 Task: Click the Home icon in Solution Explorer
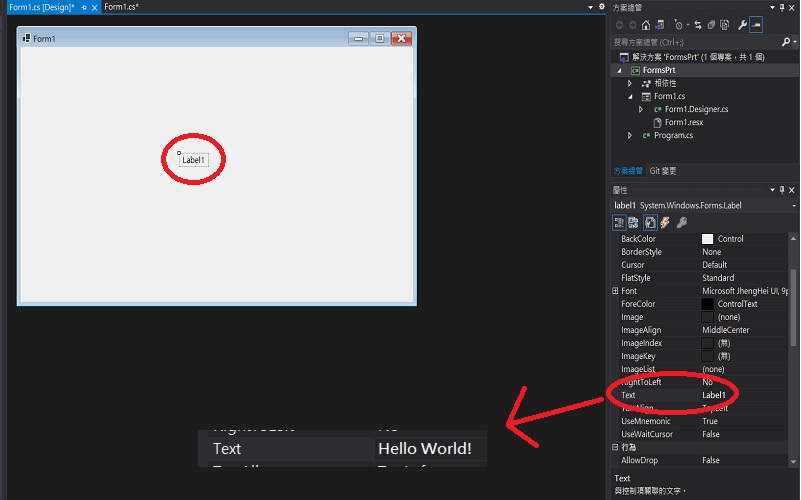[646, 25]
